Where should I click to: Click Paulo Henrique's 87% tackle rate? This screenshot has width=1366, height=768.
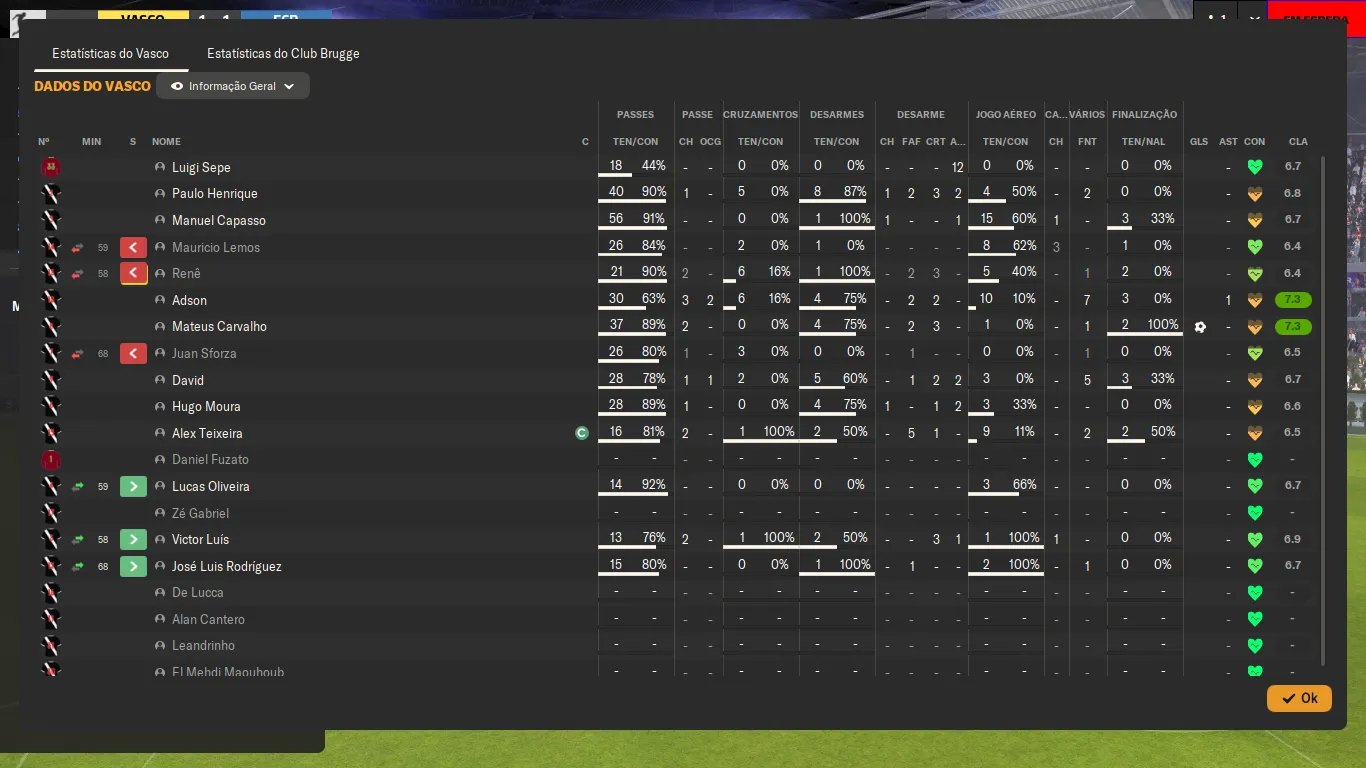(854, 192)
